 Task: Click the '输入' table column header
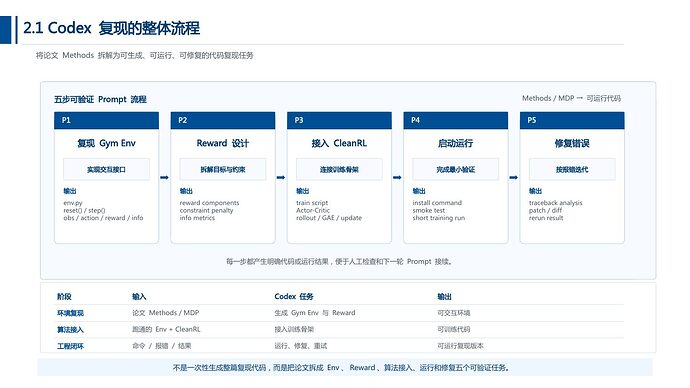(139, 296)
